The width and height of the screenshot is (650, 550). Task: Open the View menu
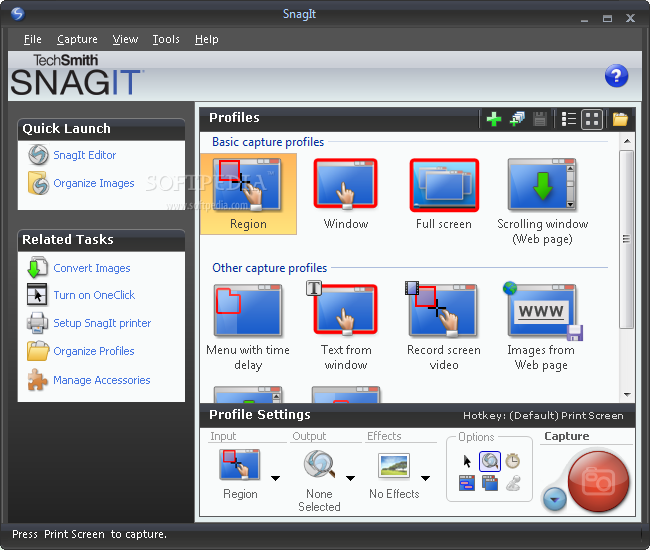[125, 39]
